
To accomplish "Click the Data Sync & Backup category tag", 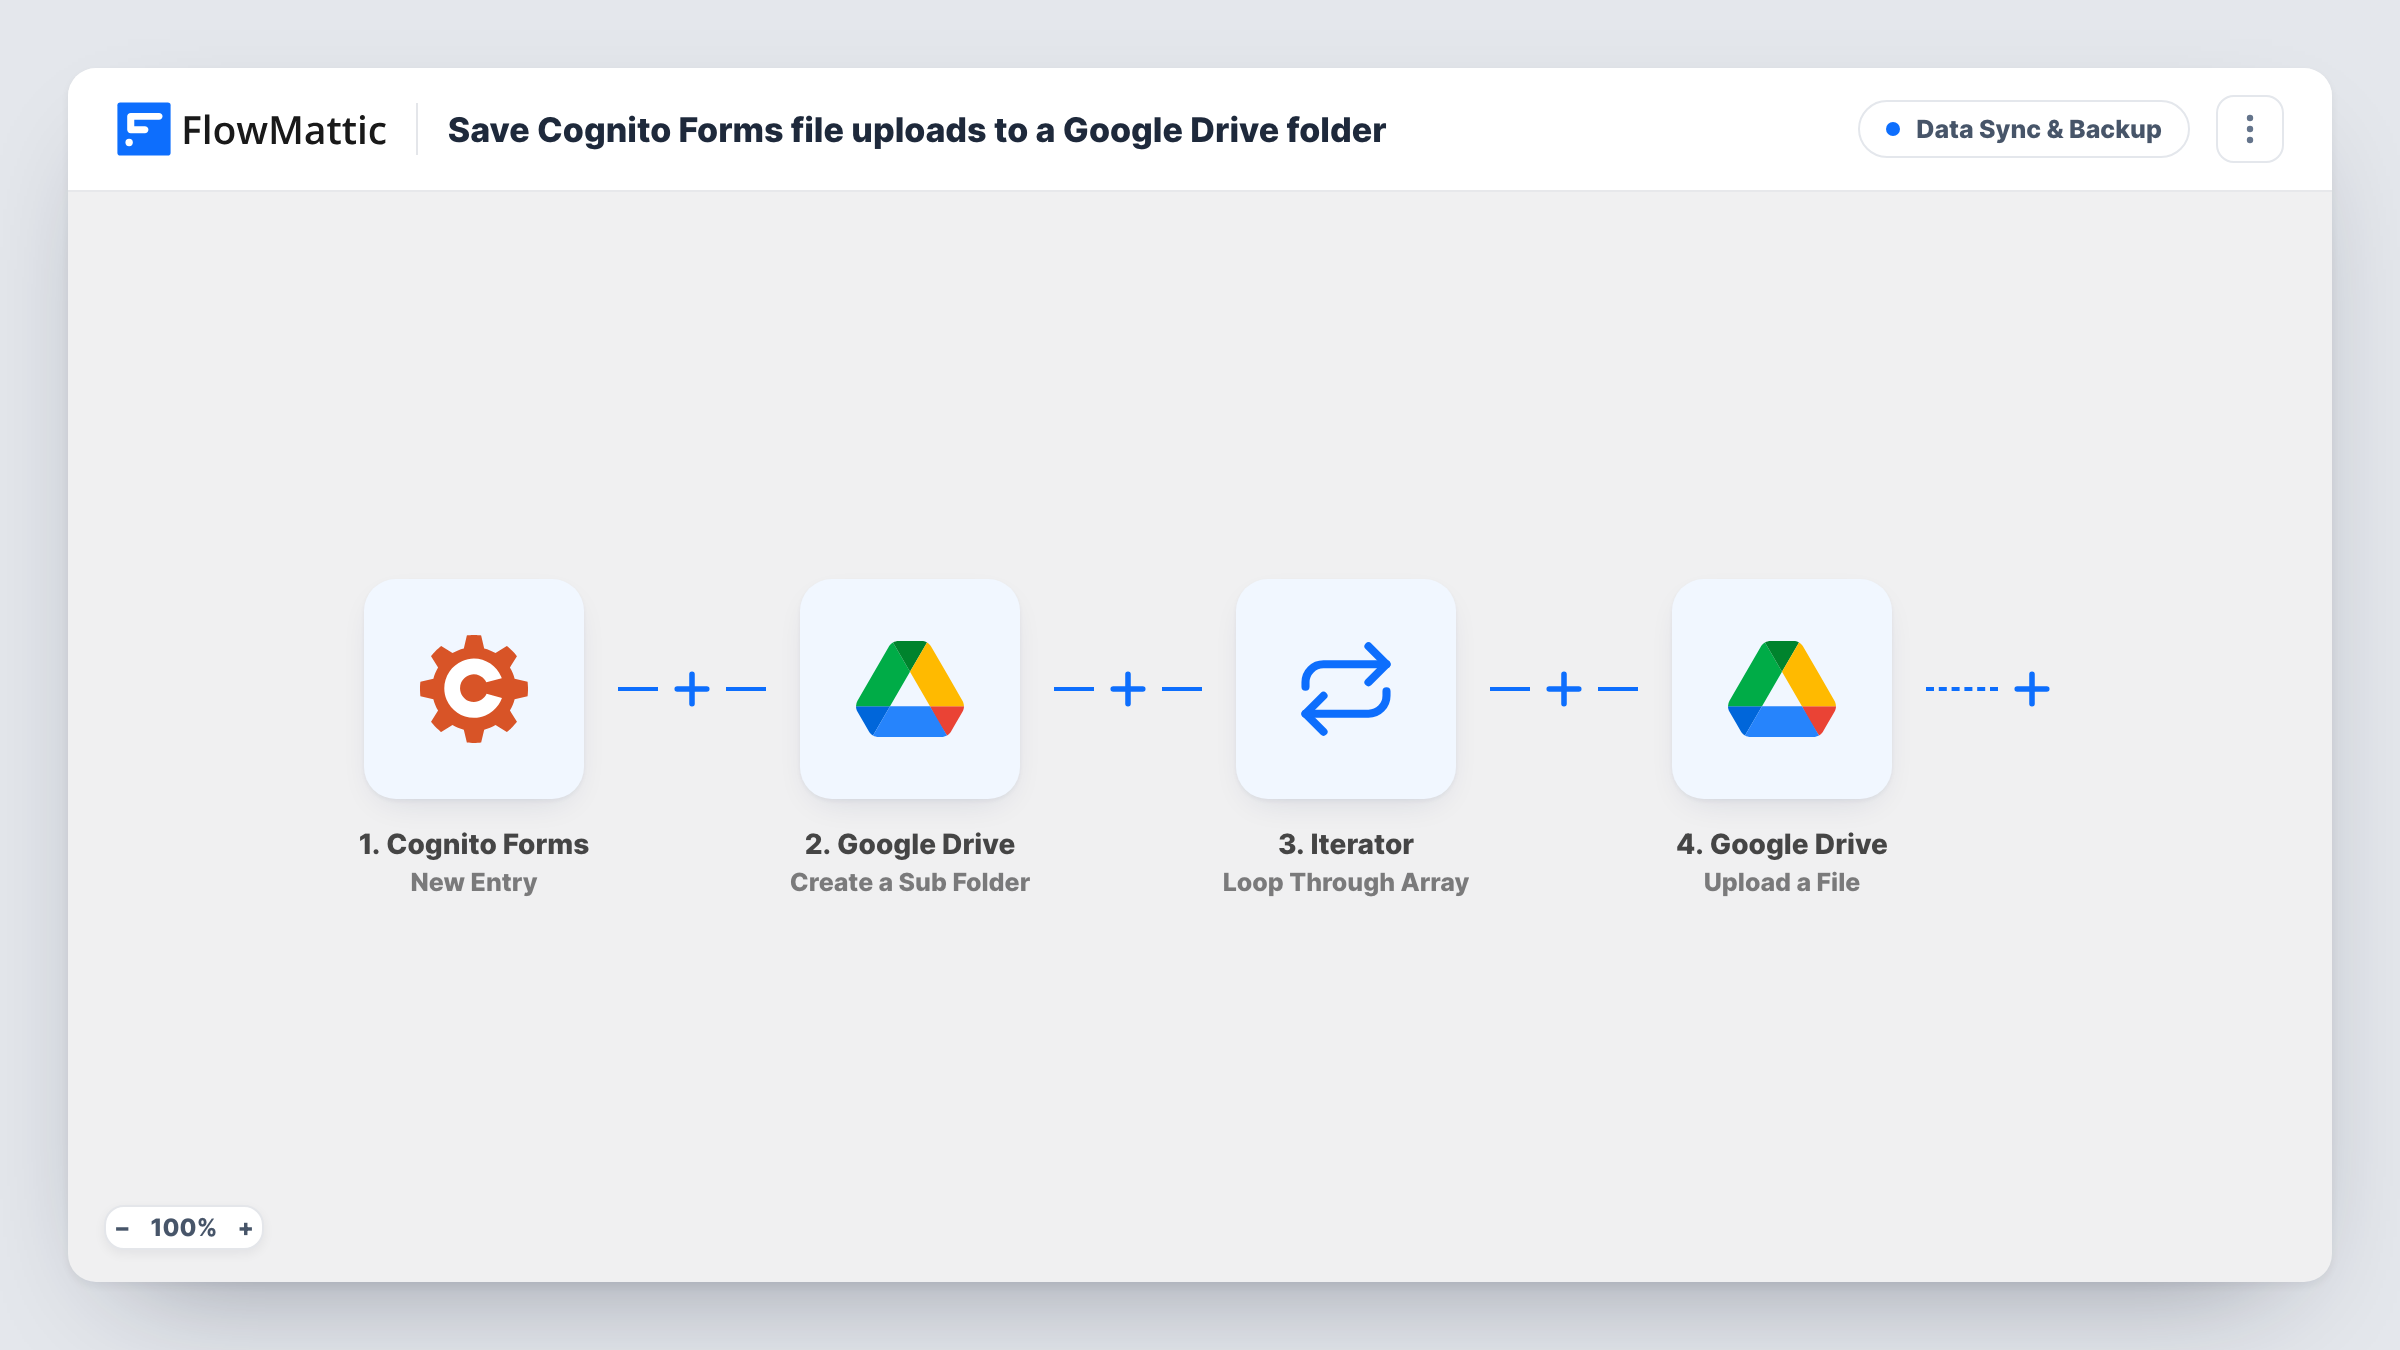I will pos(2024,129).
